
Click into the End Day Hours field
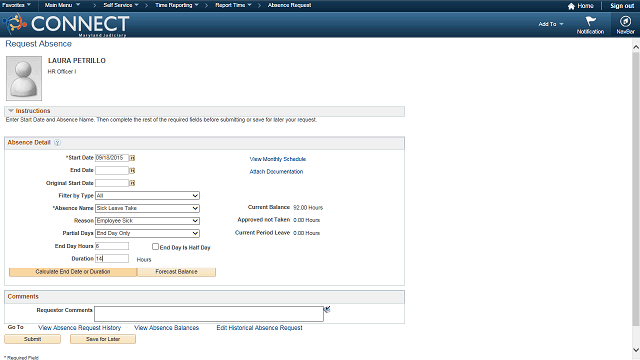pos(112,246)
